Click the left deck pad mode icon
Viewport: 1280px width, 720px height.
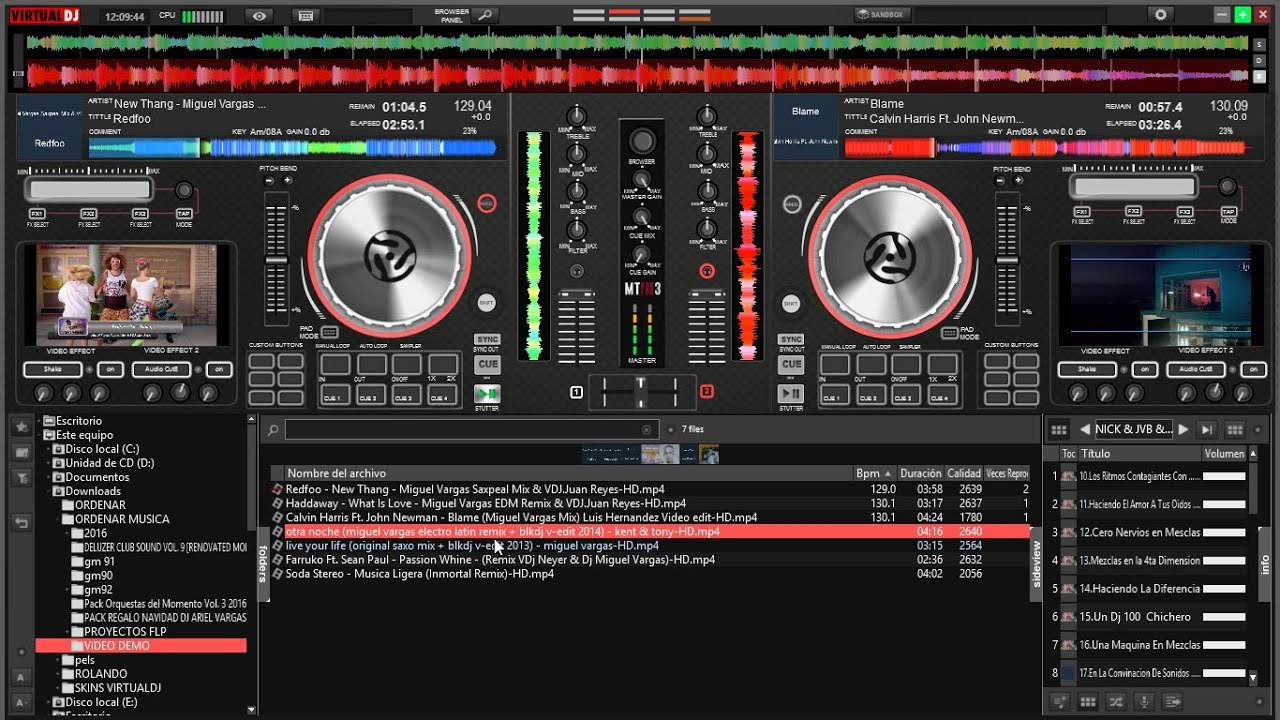click(x=329, y=332)
